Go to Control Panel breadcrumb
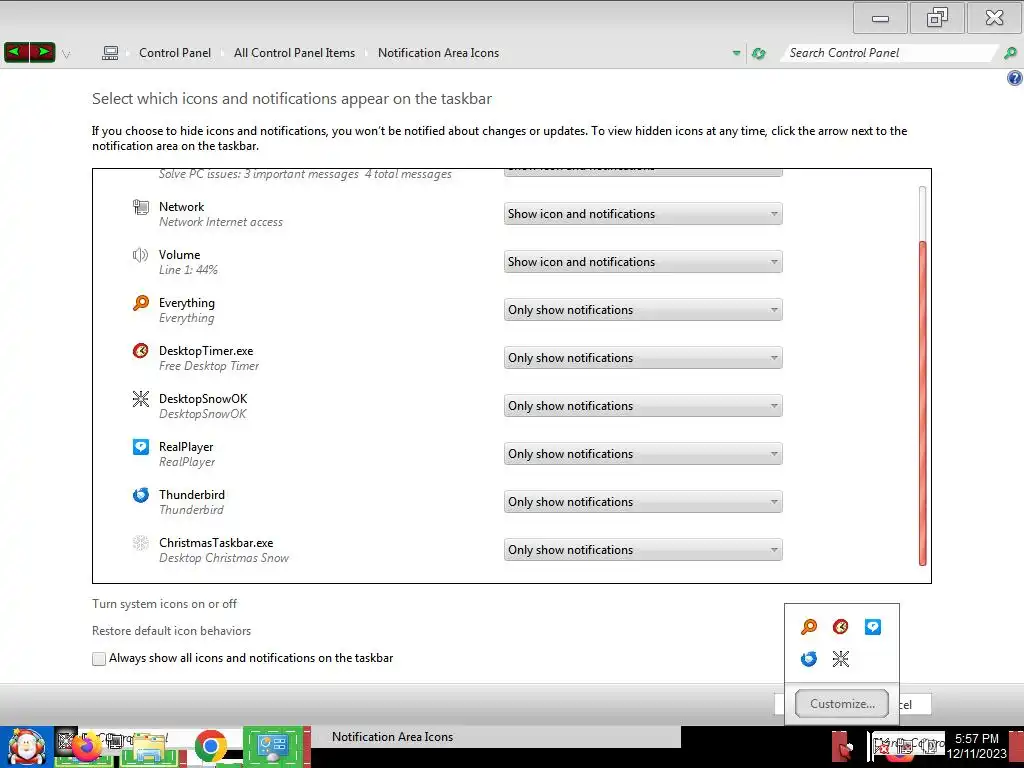 (175, 53)
